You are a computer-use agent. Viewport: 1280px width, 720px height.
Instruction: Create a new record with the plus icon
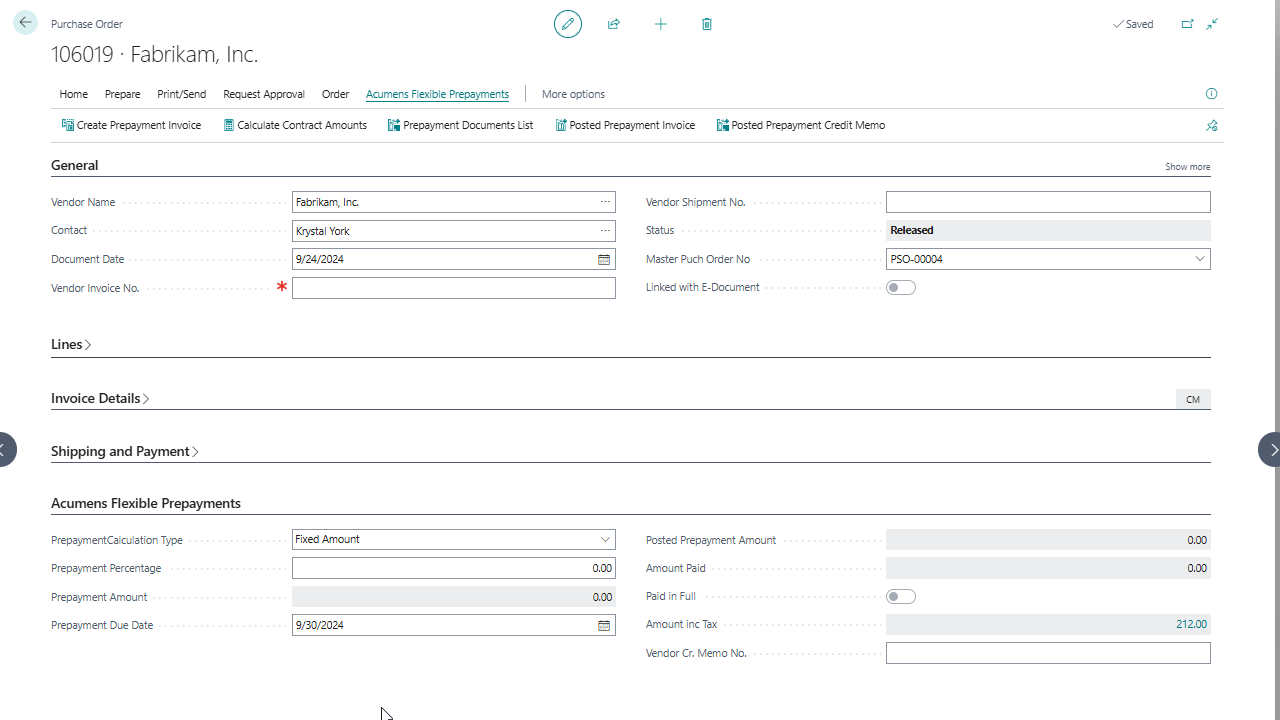point(660,24)
